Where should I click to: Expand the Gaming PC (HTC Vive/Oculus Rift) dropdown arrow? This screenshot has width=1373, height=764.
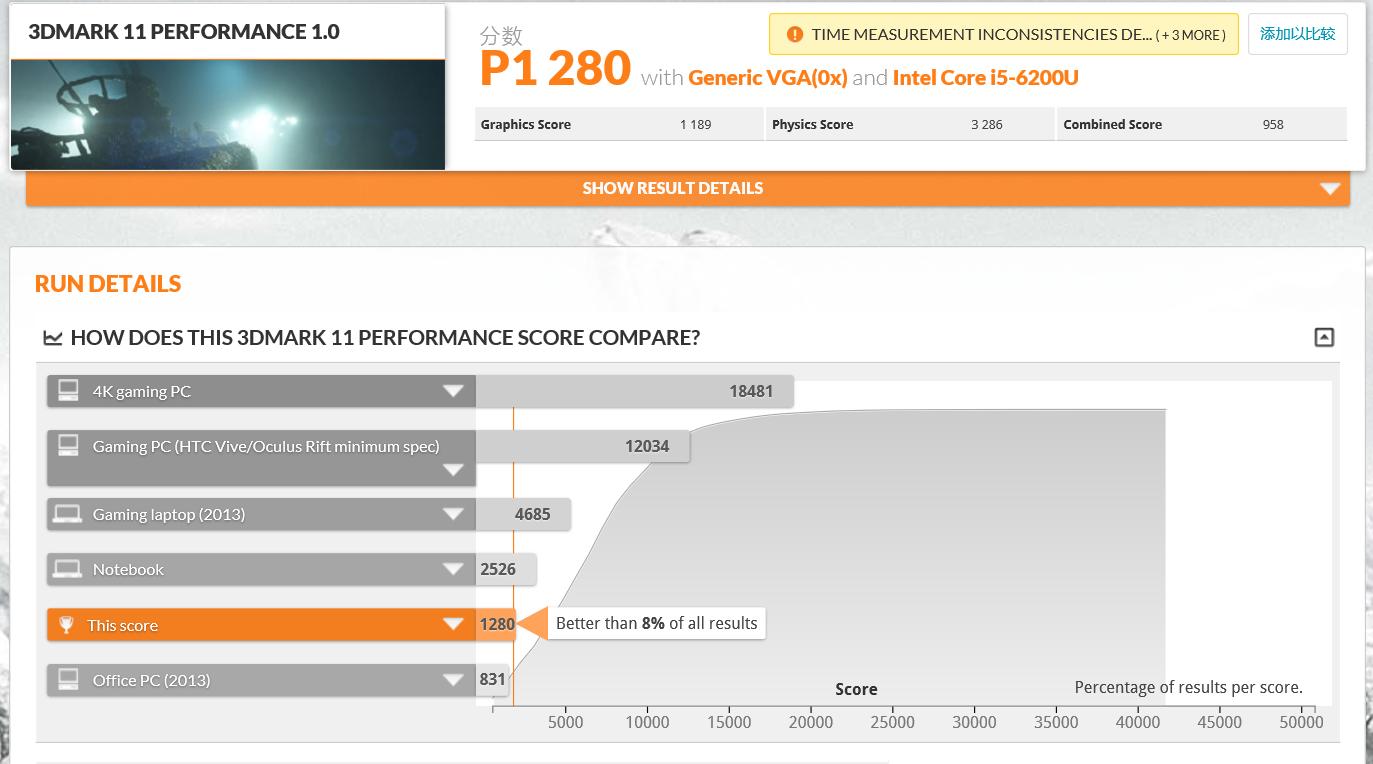coord(454,470)
